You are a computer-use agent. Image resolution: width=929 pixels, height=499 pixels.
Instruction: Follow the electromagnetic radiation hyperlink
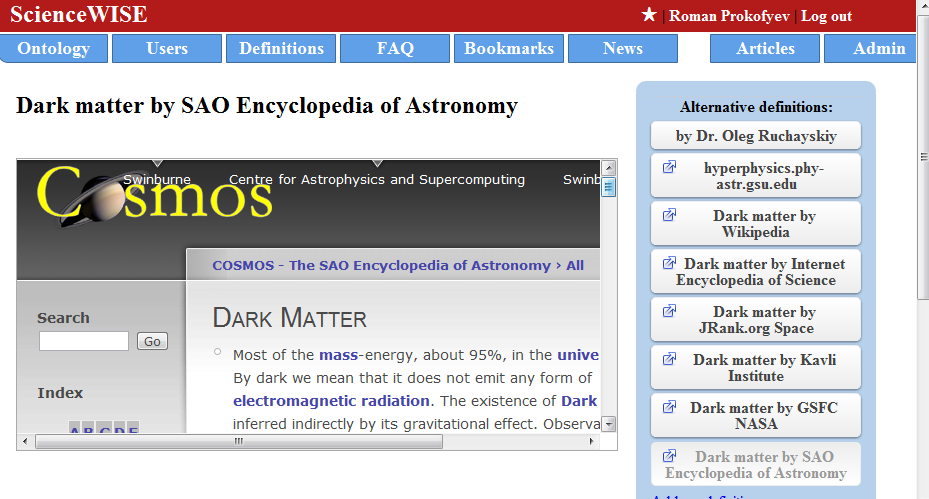click(331, 401)
